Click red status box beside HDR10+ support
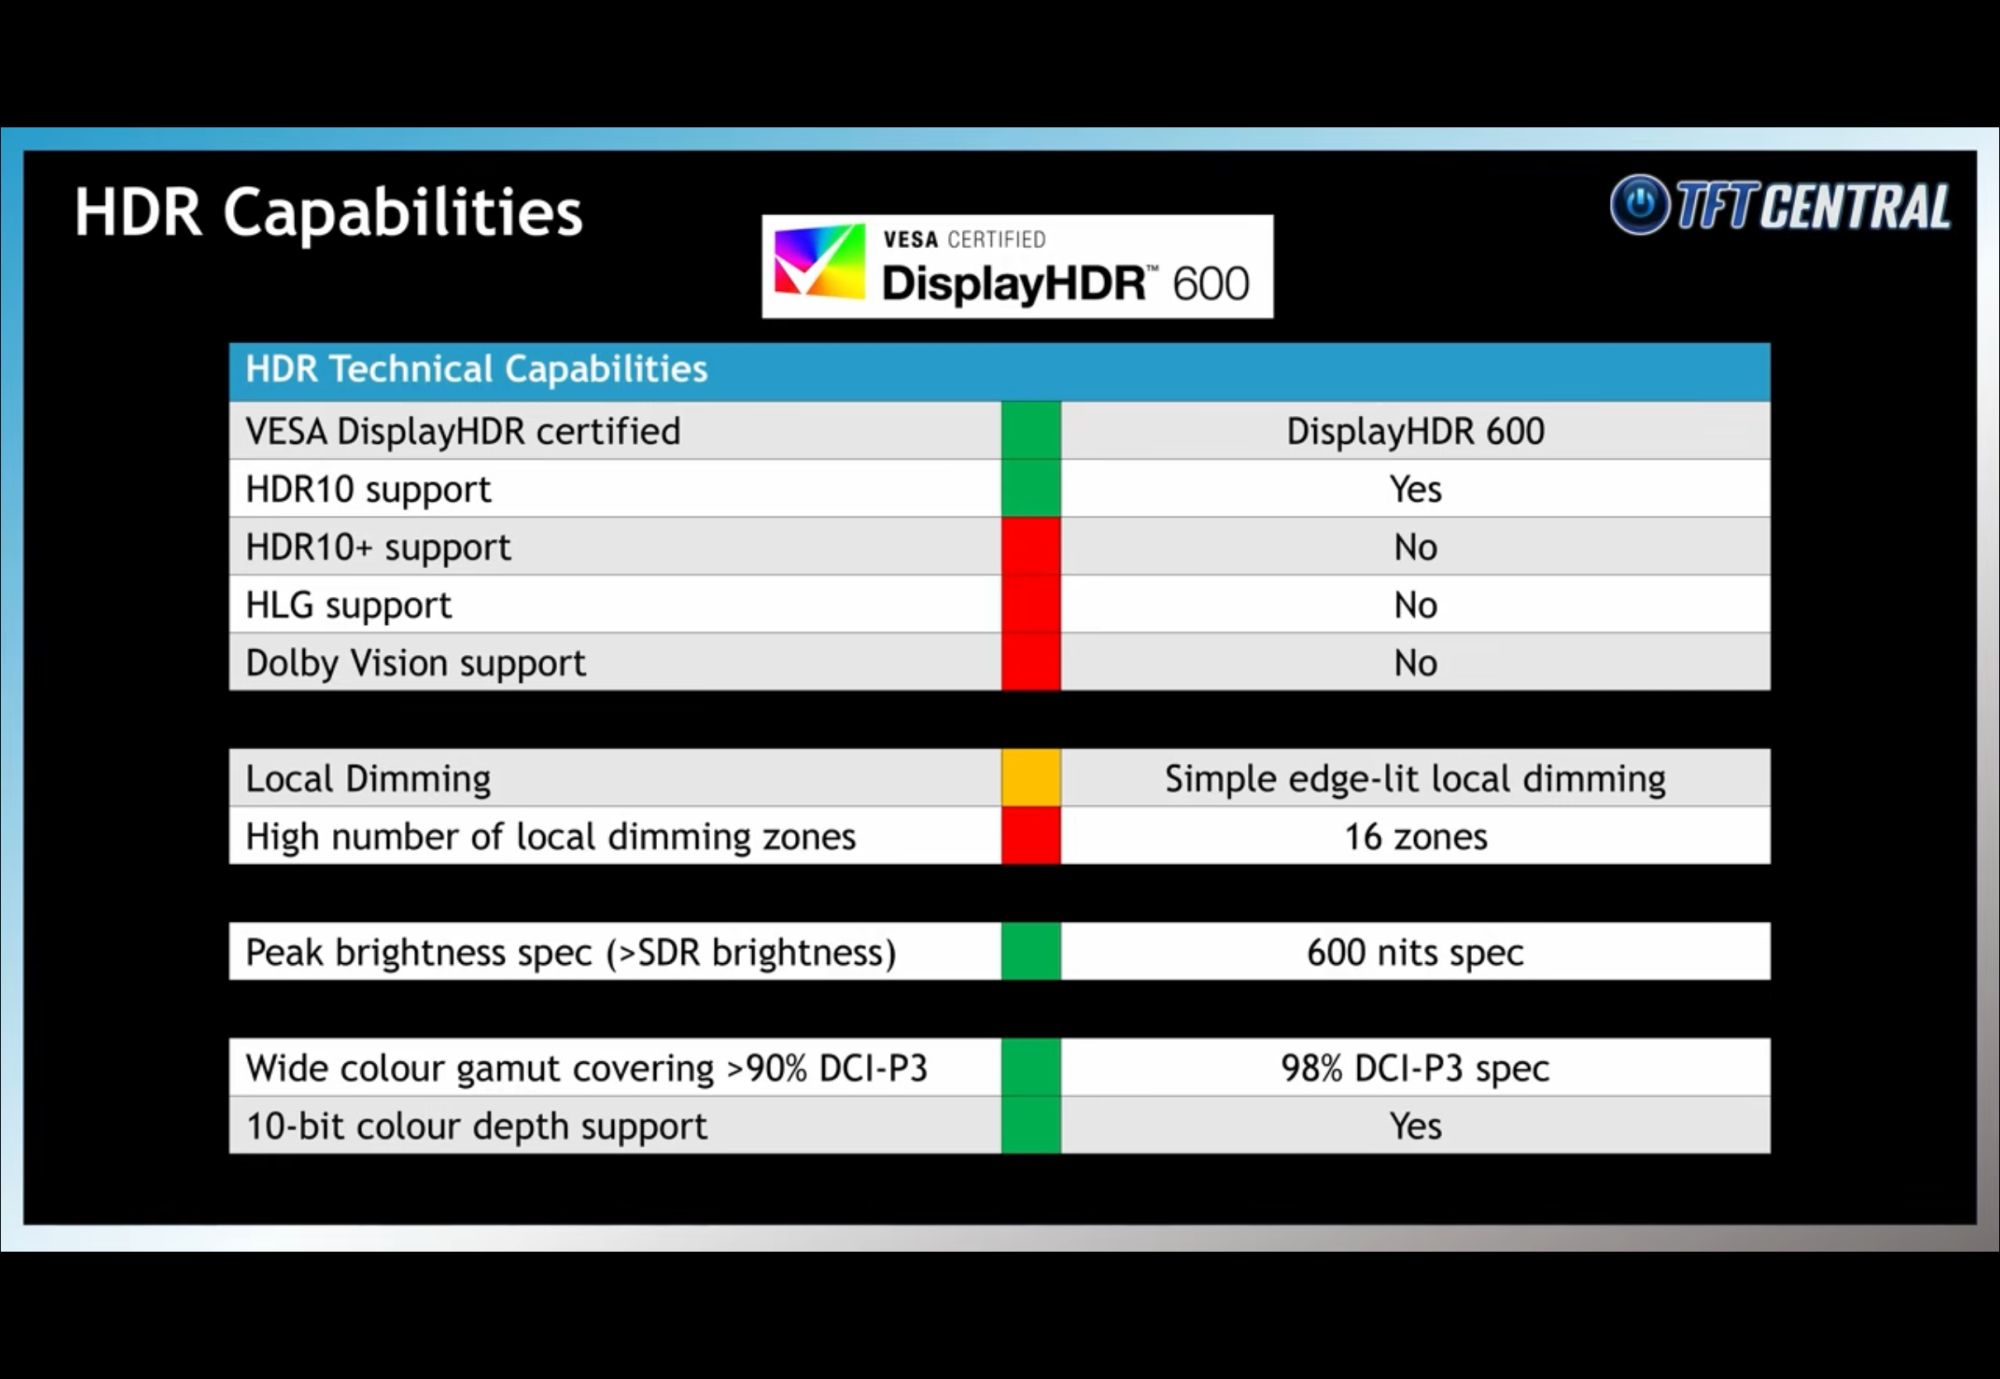Viewport: 2000px width, 1379px height. (1030, 547)
